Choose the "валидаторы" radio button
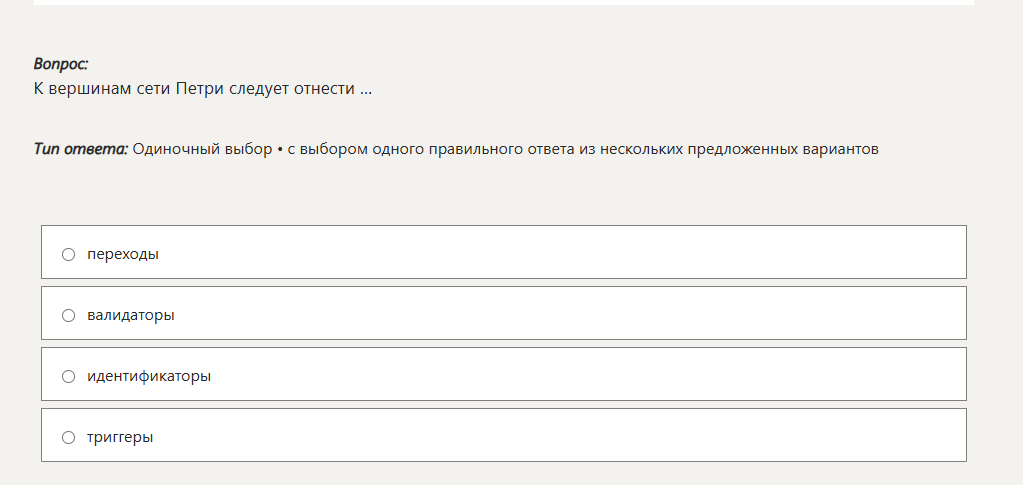 [x=69, y=315]
